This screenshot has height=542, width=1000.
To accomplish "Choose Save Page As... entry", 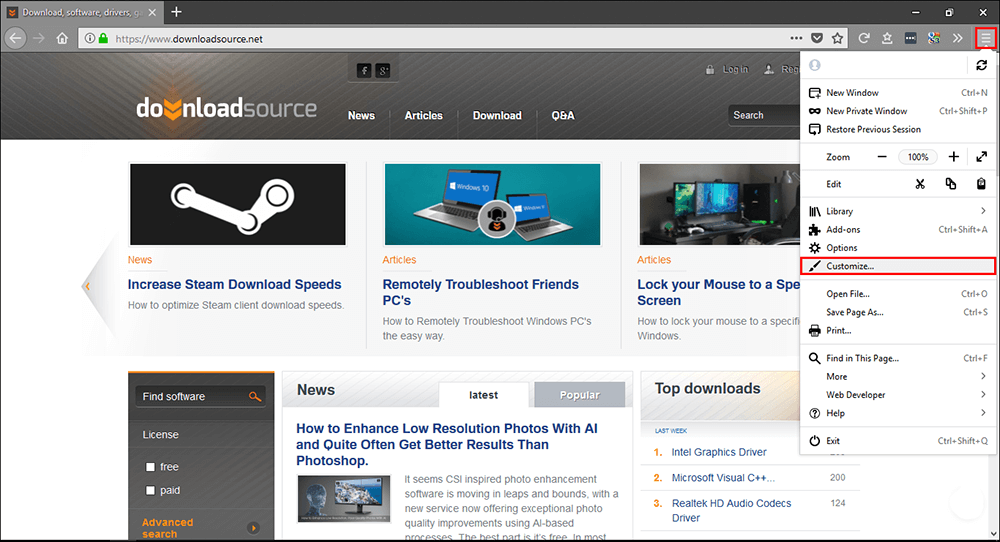I will point(897,312).
